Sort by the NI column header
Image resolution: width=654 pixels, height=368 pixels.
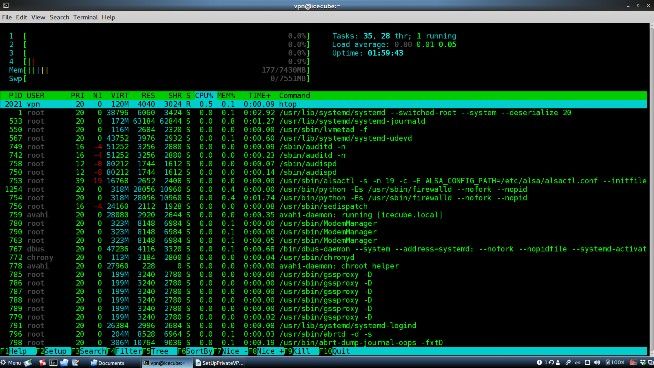pos(97,96)
